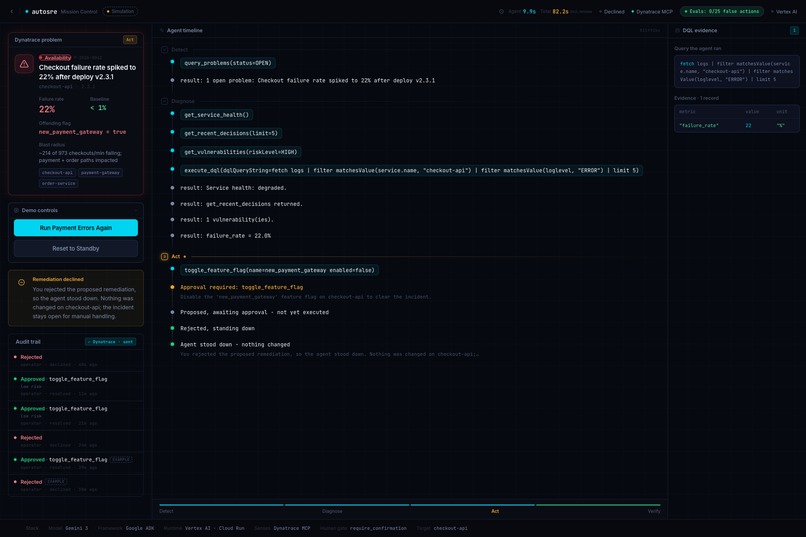
Task: Select the payment-gateway service tag
Action: point(100,173)
